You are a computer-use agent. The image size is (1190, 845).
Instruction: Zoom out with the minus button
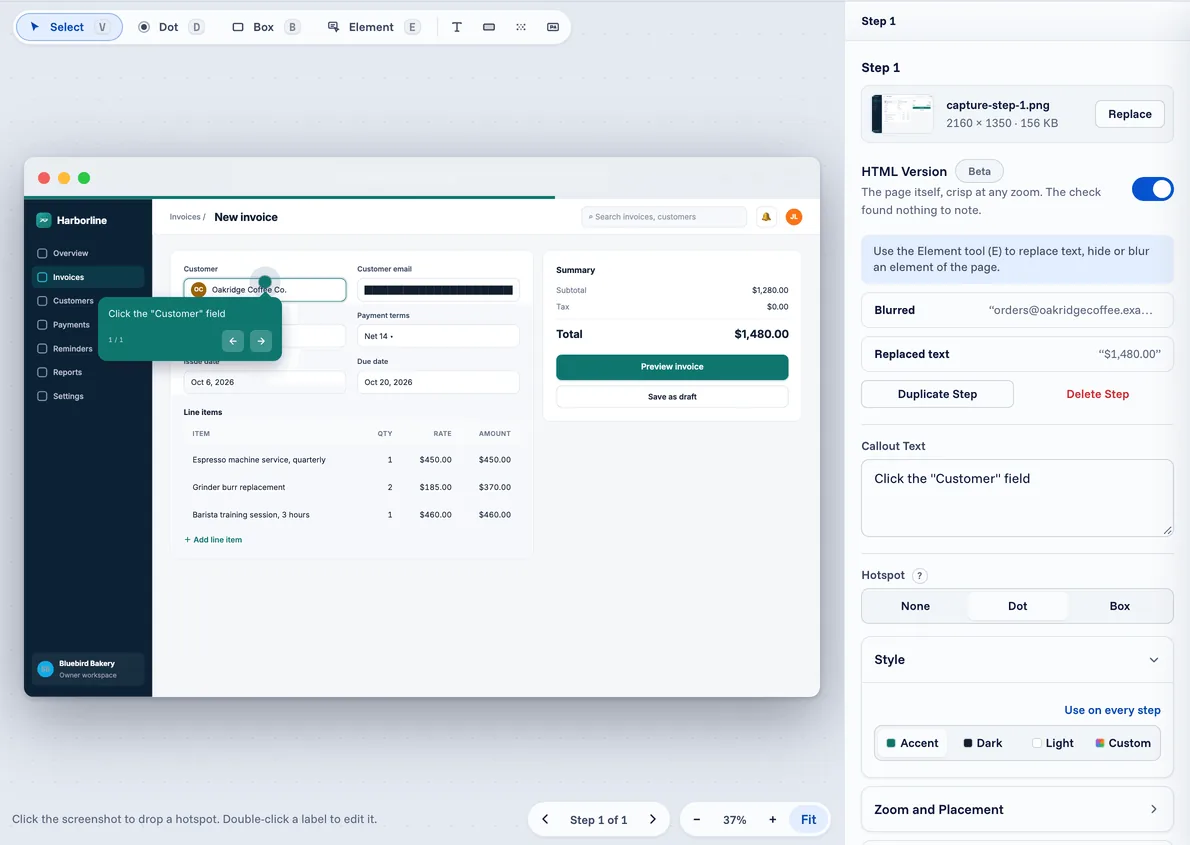(x=697, y=820)
